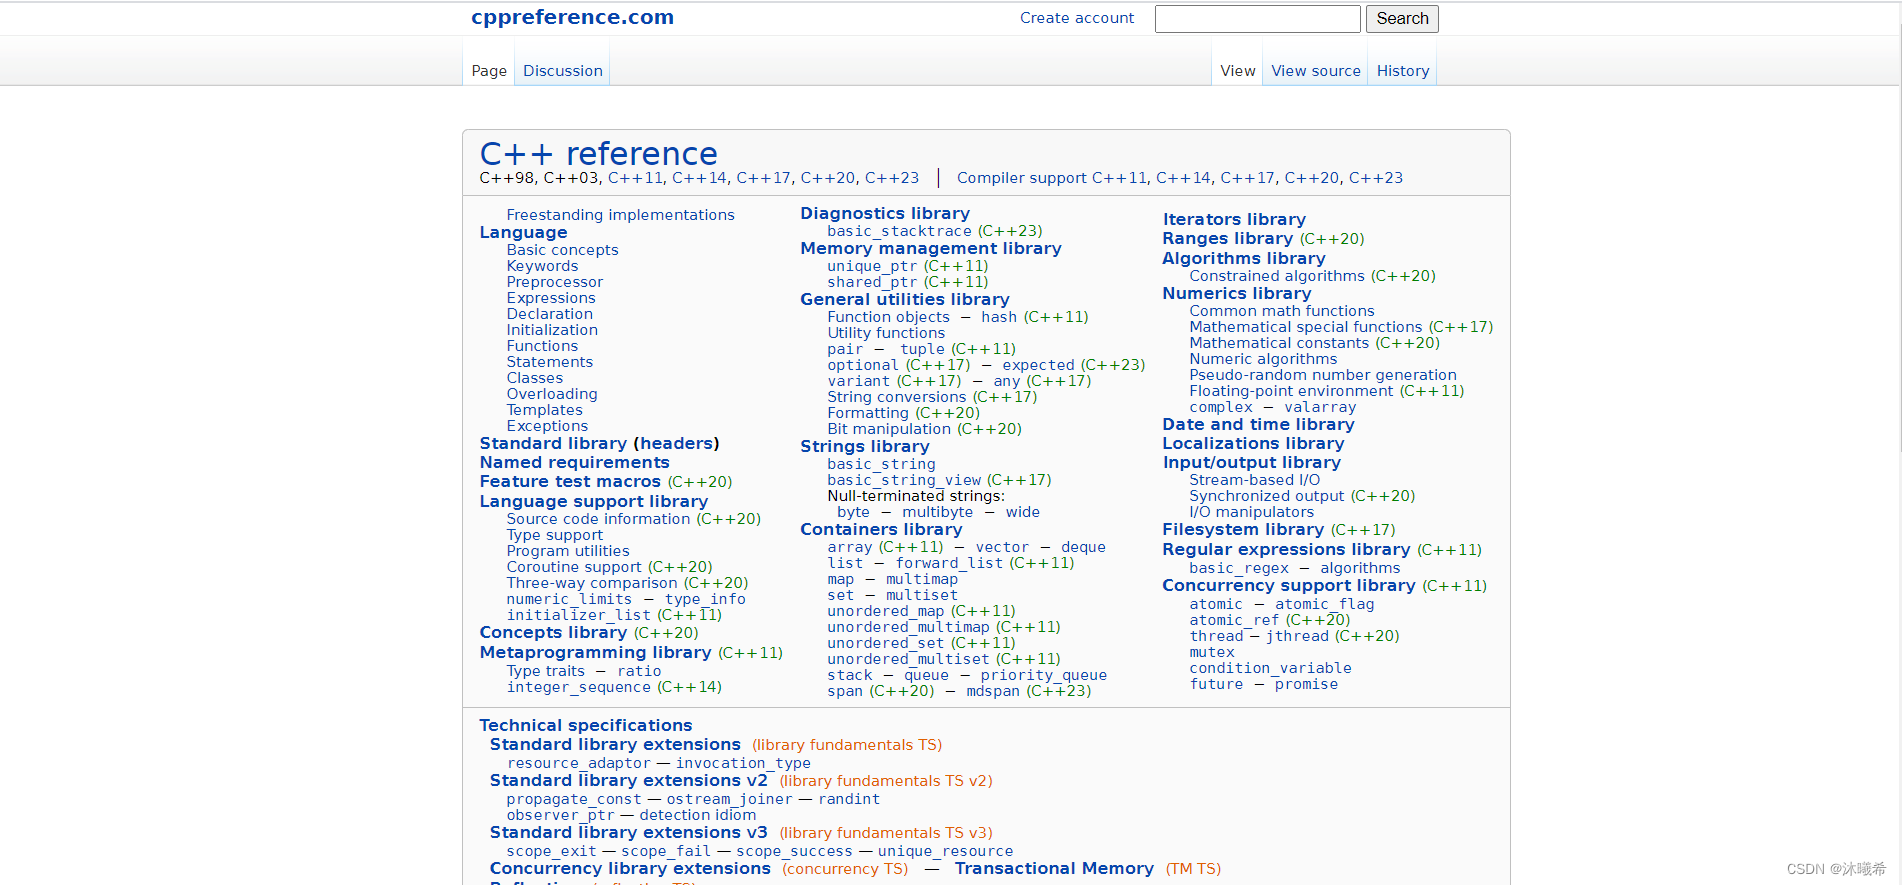Open String conversions link

coord(896,397)
